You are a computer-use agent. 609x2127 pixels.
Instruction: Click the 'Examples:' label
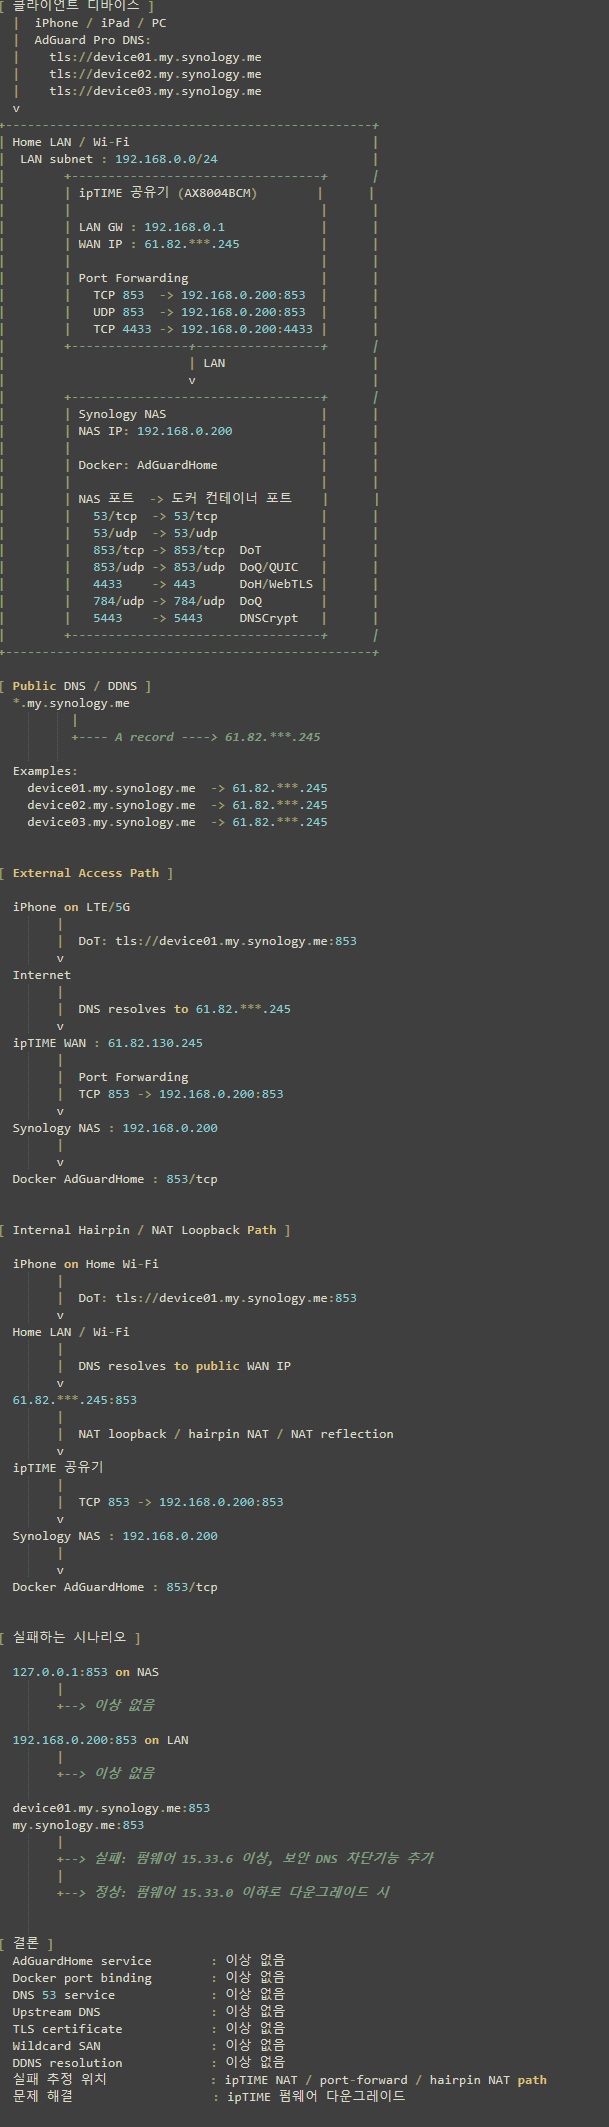tap(45, 771)
